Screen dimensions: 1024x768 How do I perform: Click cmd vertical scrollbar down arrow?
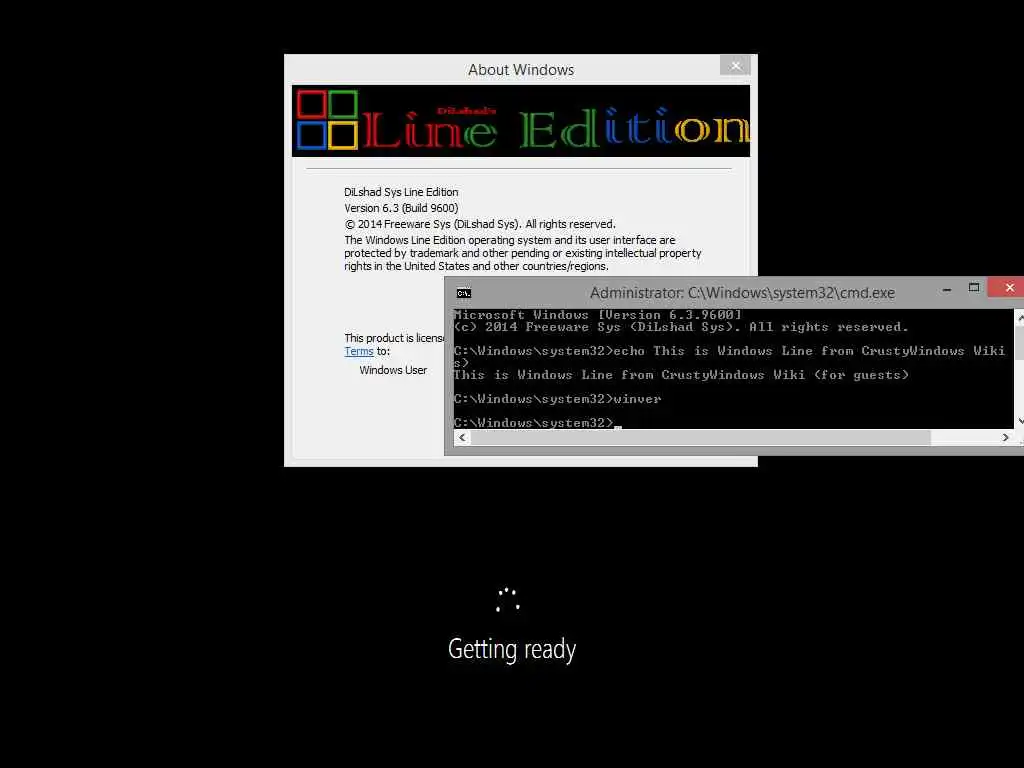click(x=1019, y=421)
